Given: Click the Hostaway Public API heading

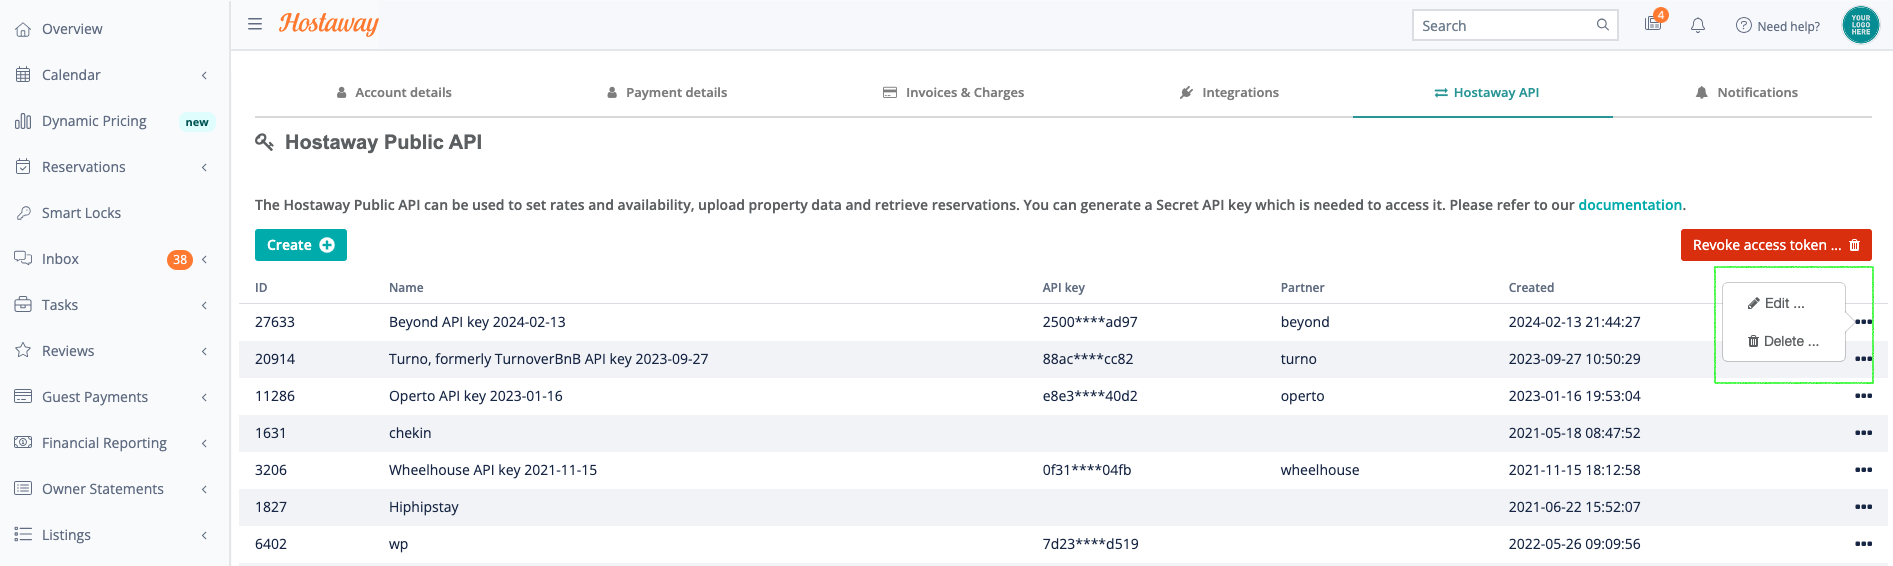Looking at the screenshot, I should point(383,142).
